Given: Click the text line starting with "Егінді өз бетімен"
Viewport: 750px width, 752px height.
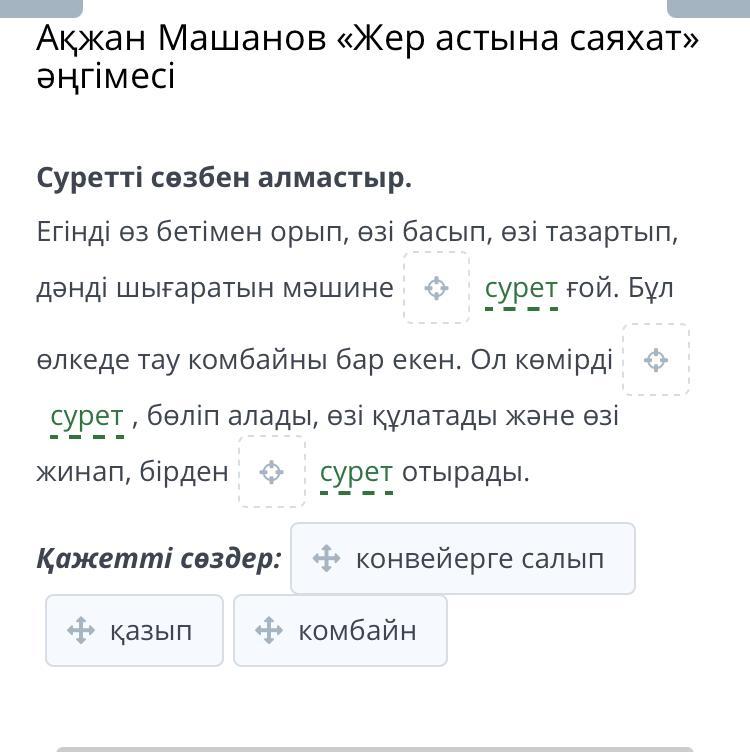Looking at the screenshot, I should pos(357,232).
